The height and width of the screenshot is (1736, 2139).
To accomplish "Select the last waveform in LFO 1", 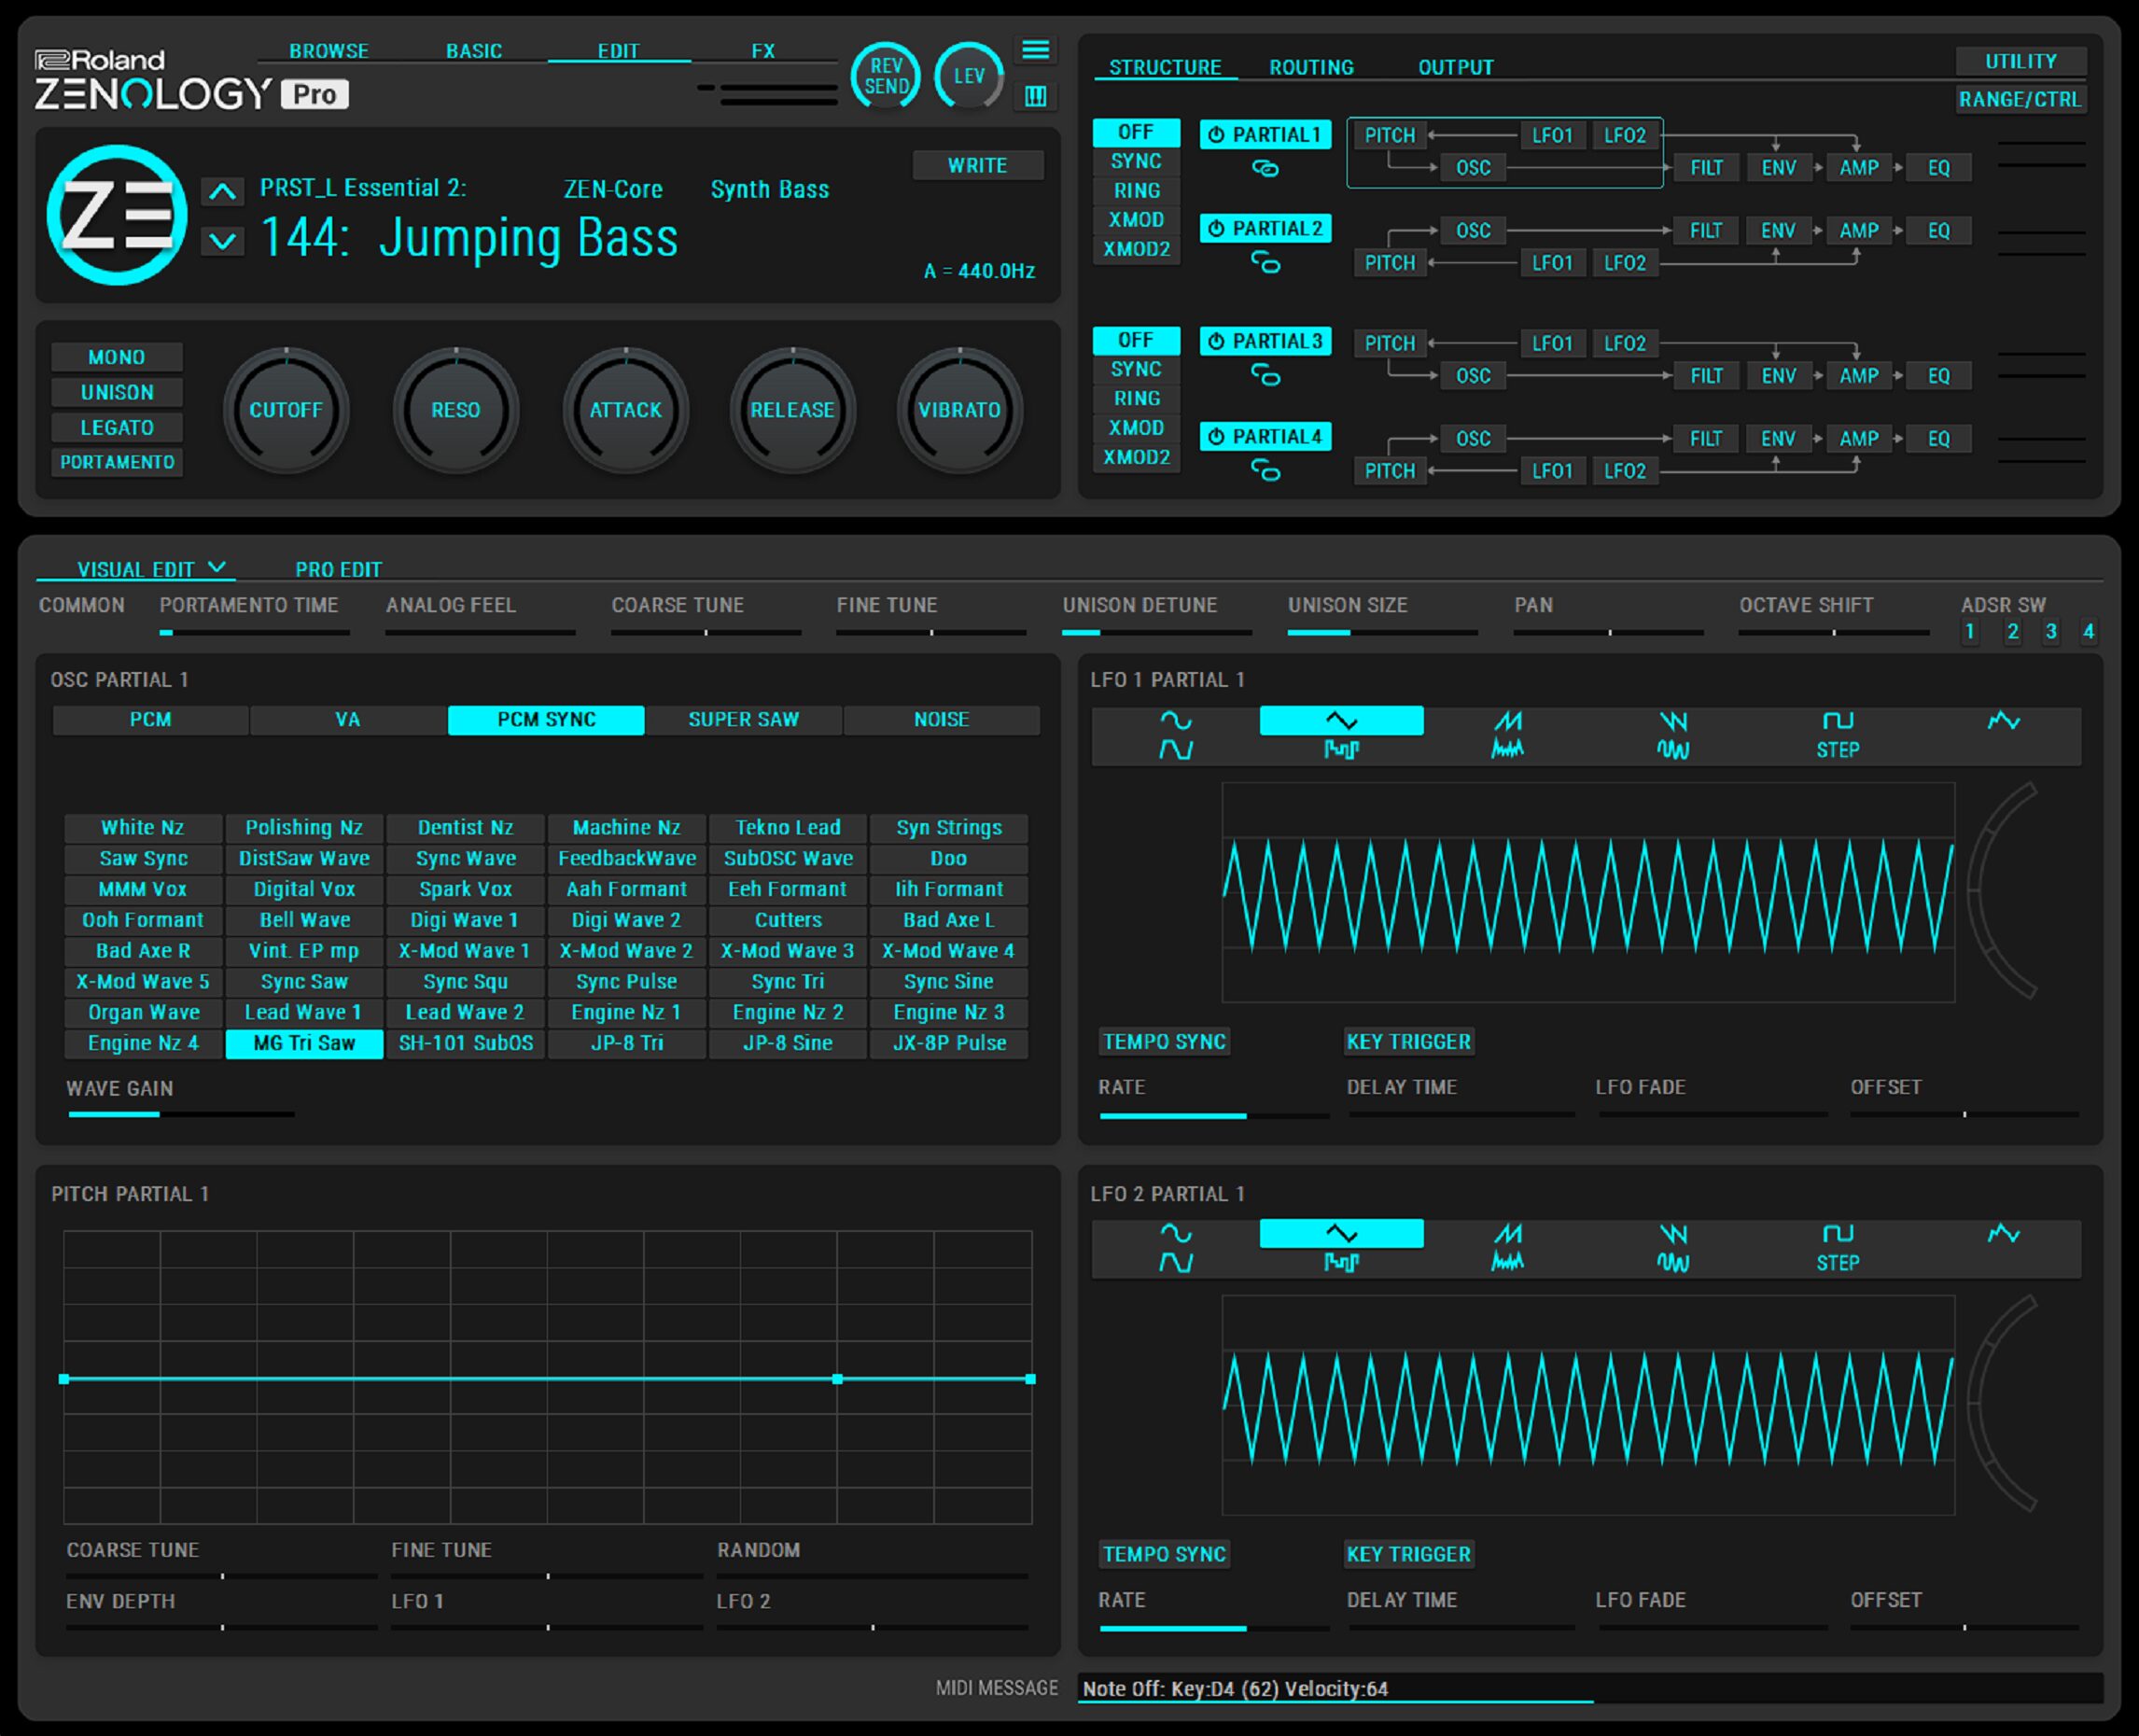I will [x=2003, y=720].
